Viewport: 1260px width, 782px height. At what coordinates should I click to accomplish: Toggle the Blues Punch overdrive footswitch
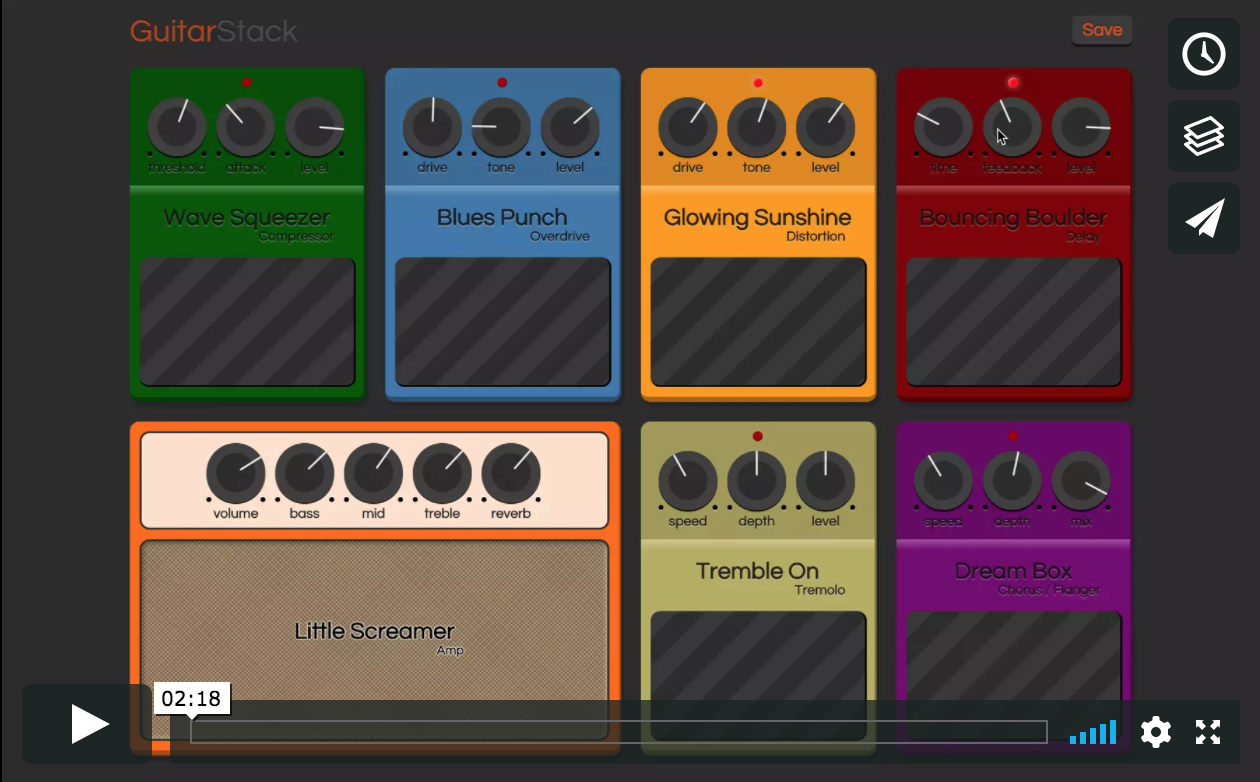[x=502, y=322]
